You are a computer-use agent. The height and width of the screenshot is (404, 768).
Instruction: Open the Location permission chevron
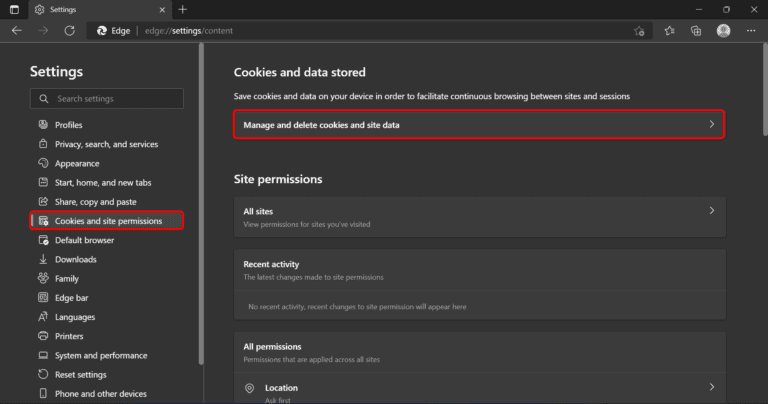(x=711, y=387)
